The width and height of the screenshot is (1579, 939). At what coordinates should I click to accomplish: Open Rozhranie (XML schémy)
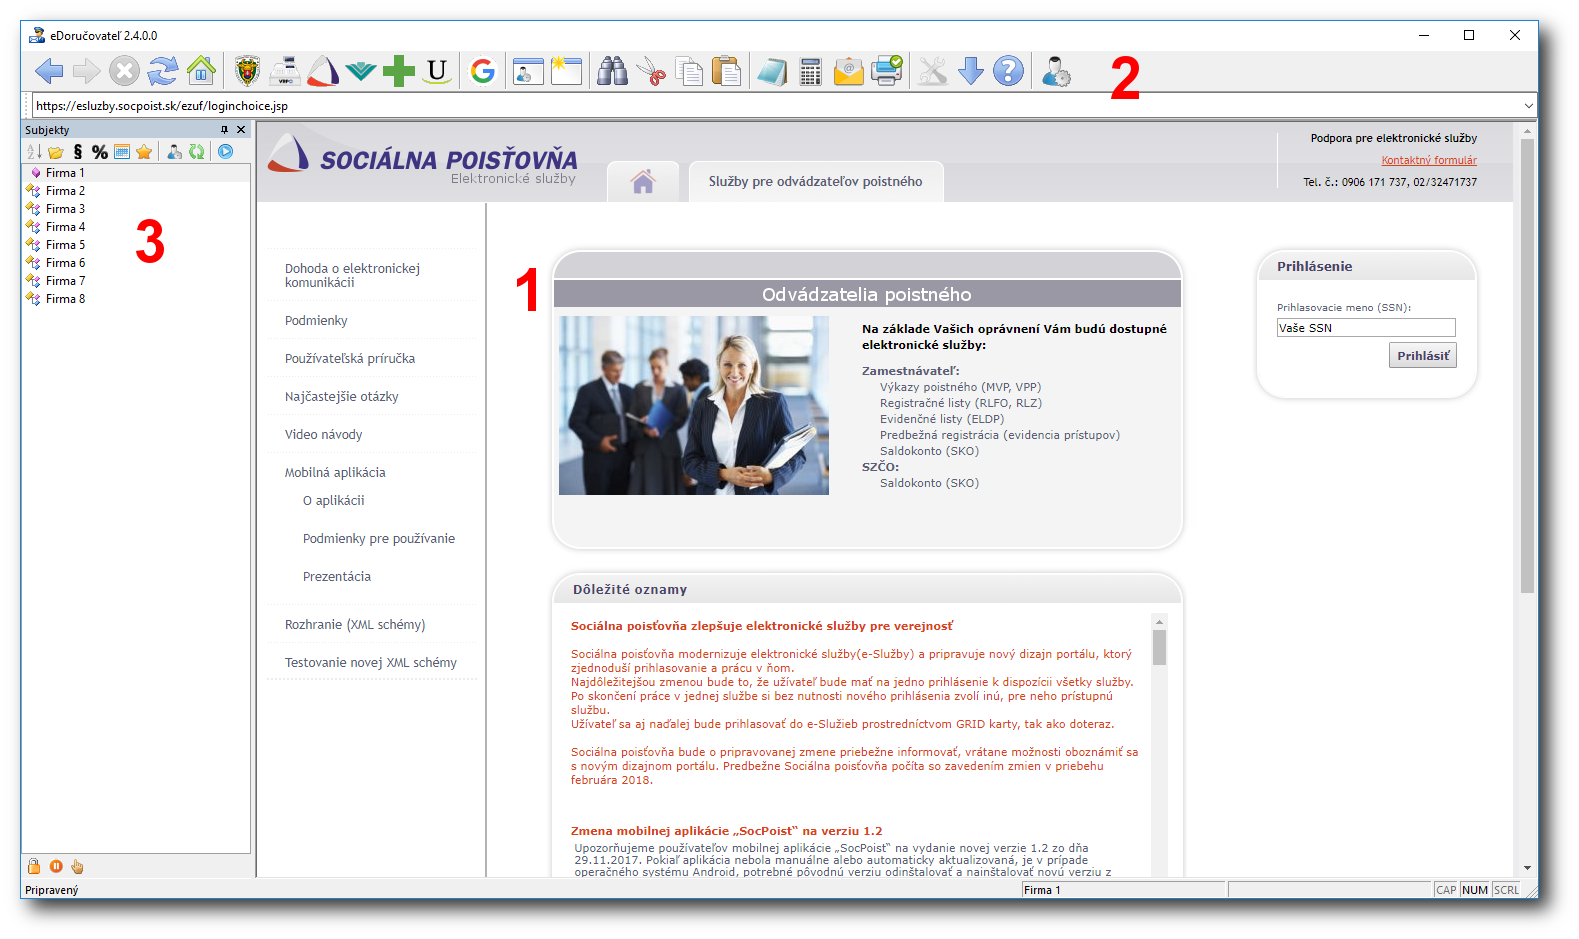point(355,624)
